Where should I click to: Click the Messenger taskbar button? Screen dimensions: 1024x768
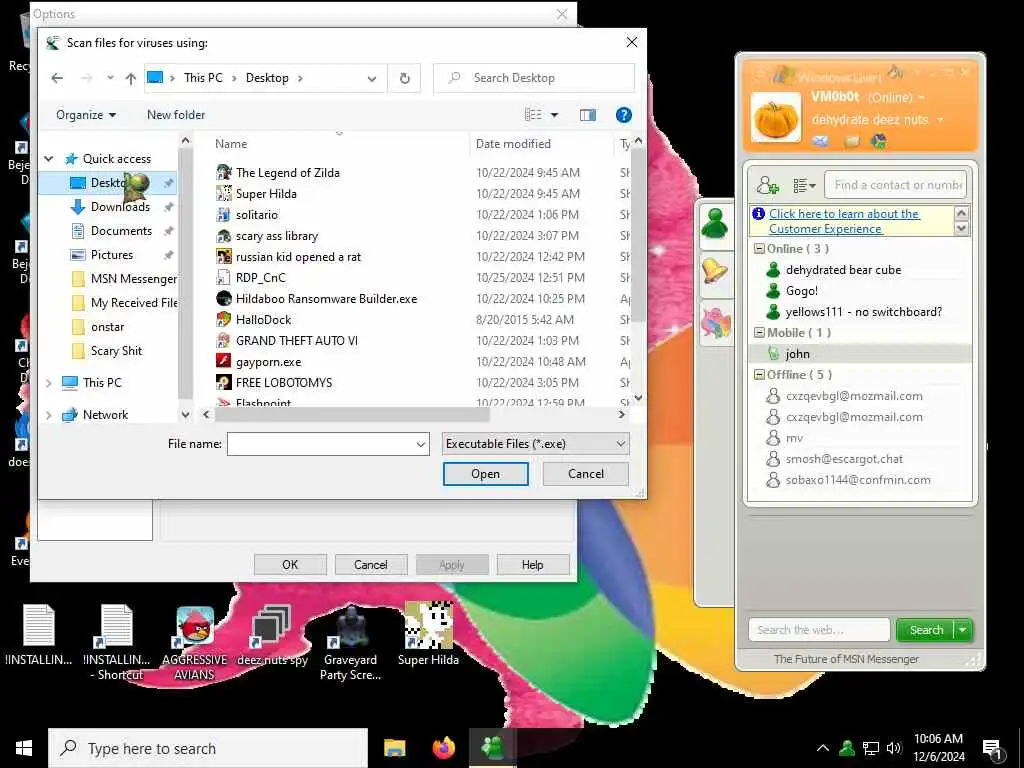click(x=492, y=748)
